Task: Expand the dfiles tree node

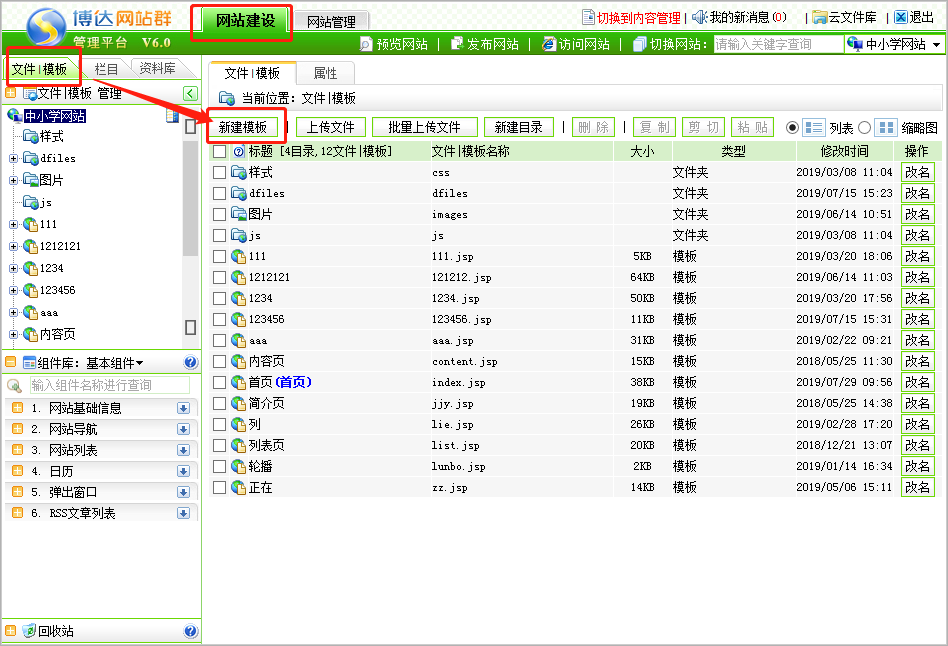Action: (14, 158)
